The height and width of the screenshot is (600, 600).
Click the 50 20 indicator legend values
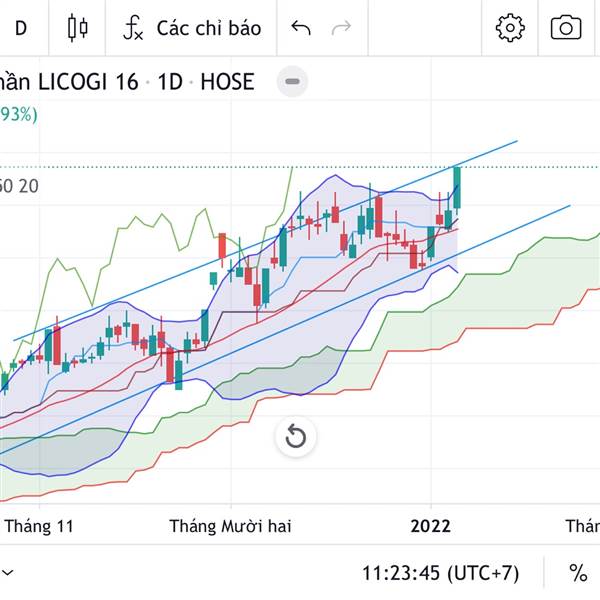point(20,185)
